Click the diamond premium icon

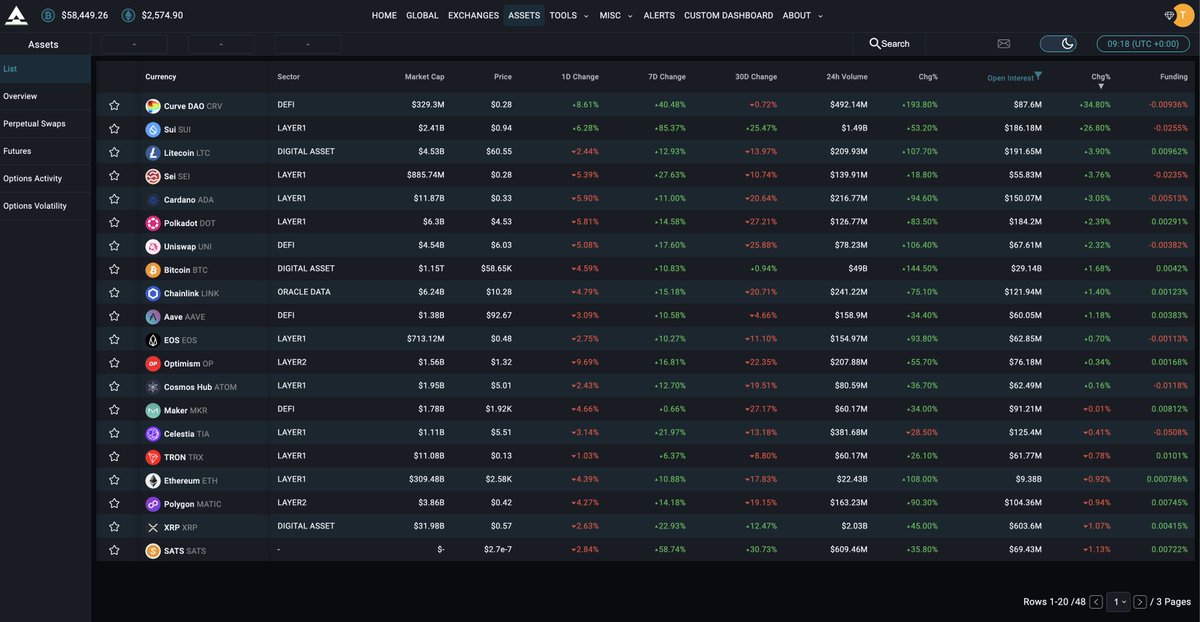tap(1170, 15)
